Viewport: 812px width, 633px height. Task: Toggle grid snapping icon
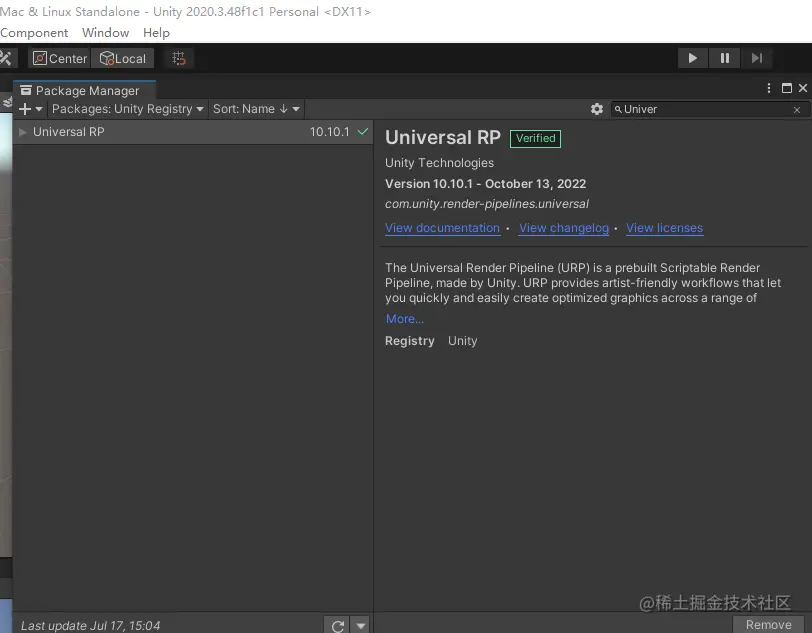[179, 59]
